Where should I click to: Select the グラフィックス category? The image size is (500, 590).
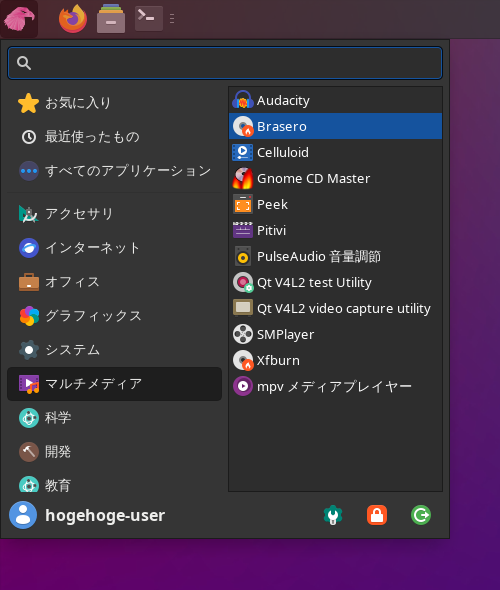(x=114, y=316)
